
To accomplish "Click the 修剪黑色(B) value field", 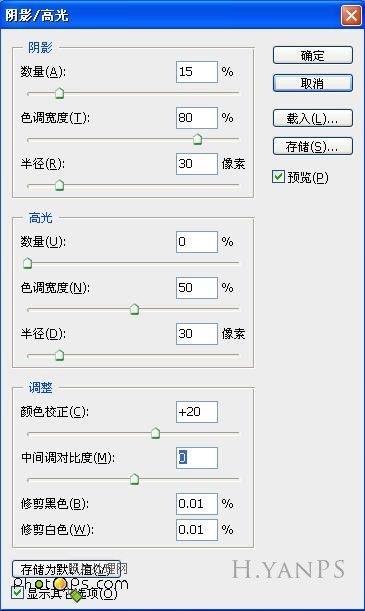I will click(x=197, y=504).
